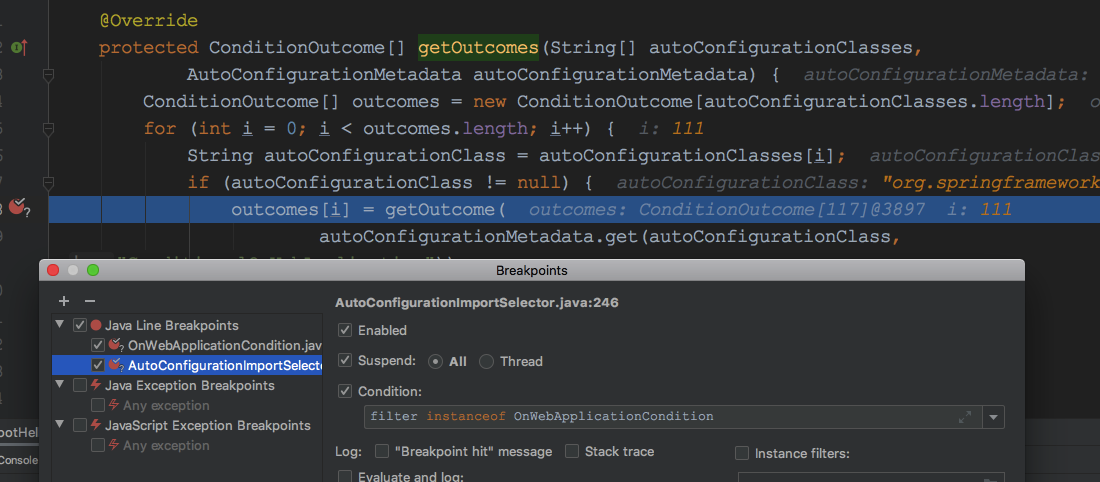This screenshot has width=1100, height=482.
Task: Collapse the fold marker on the AutoConfigurationMetadata parameter line
Action: pyautogui.click(x=48, y=75)
